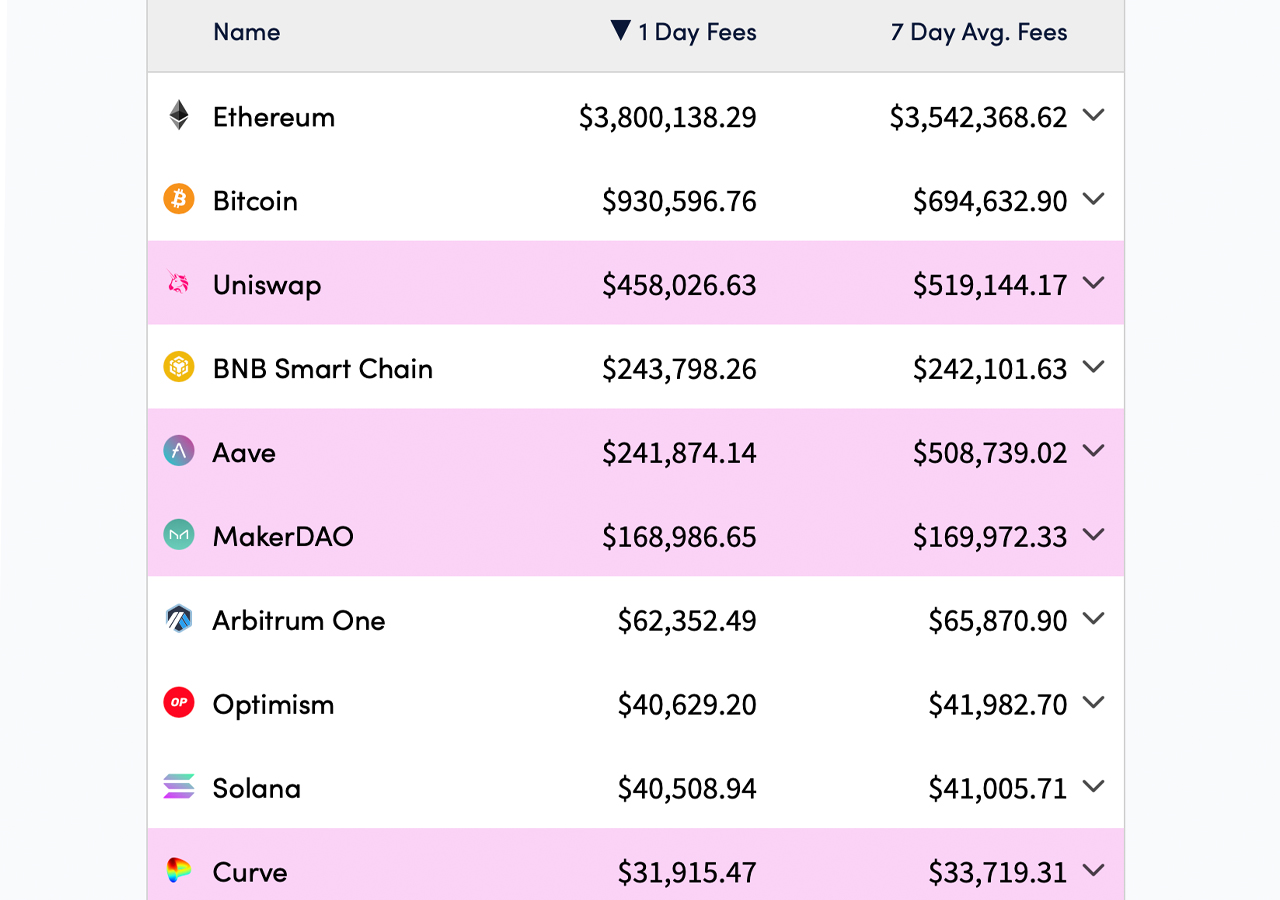Open the Uniswap protocol link

click(x=266, y=284)
